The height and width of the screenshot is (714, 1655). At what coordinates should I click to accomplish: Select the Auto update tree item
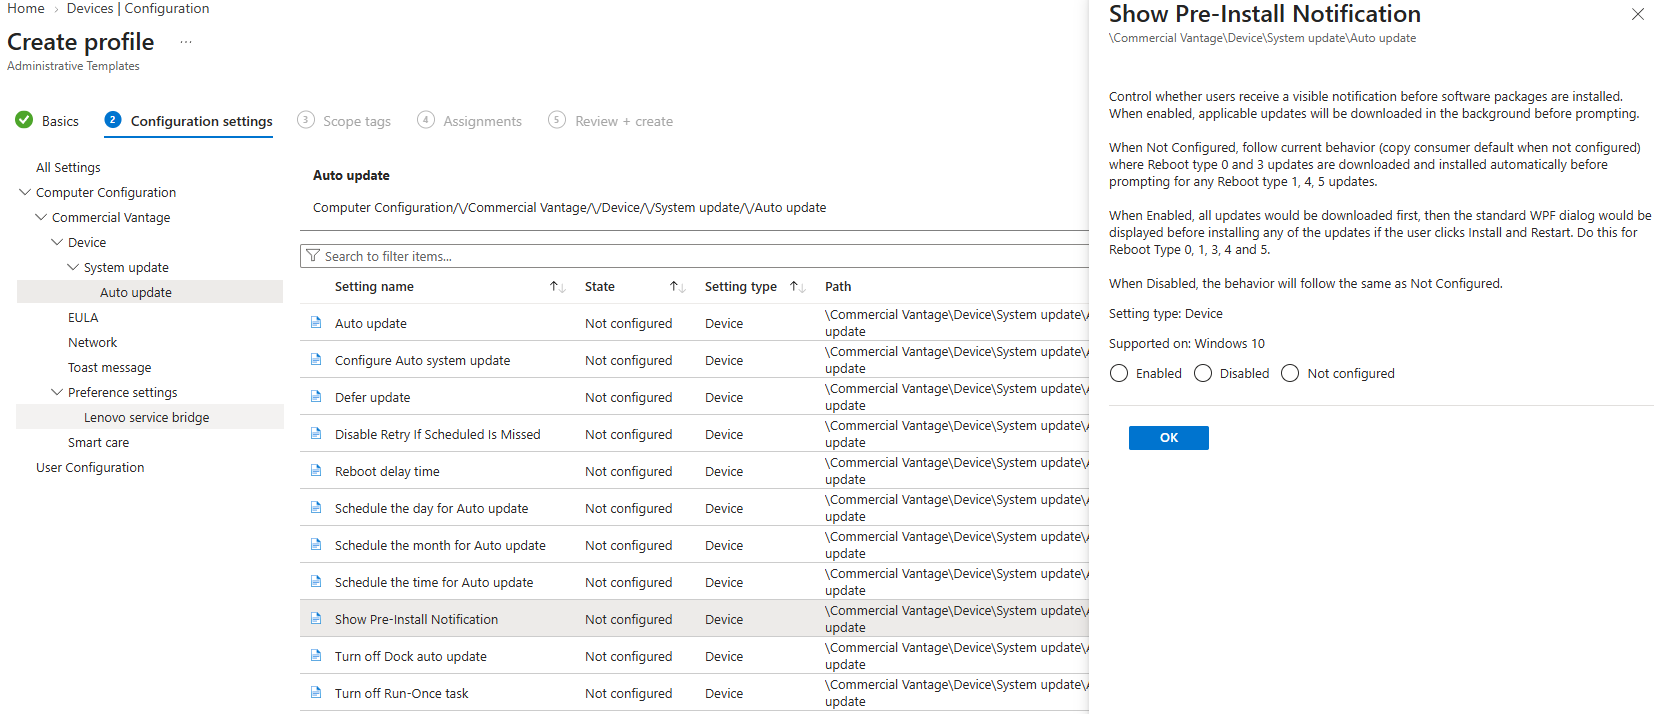click(x=136, y=292)
